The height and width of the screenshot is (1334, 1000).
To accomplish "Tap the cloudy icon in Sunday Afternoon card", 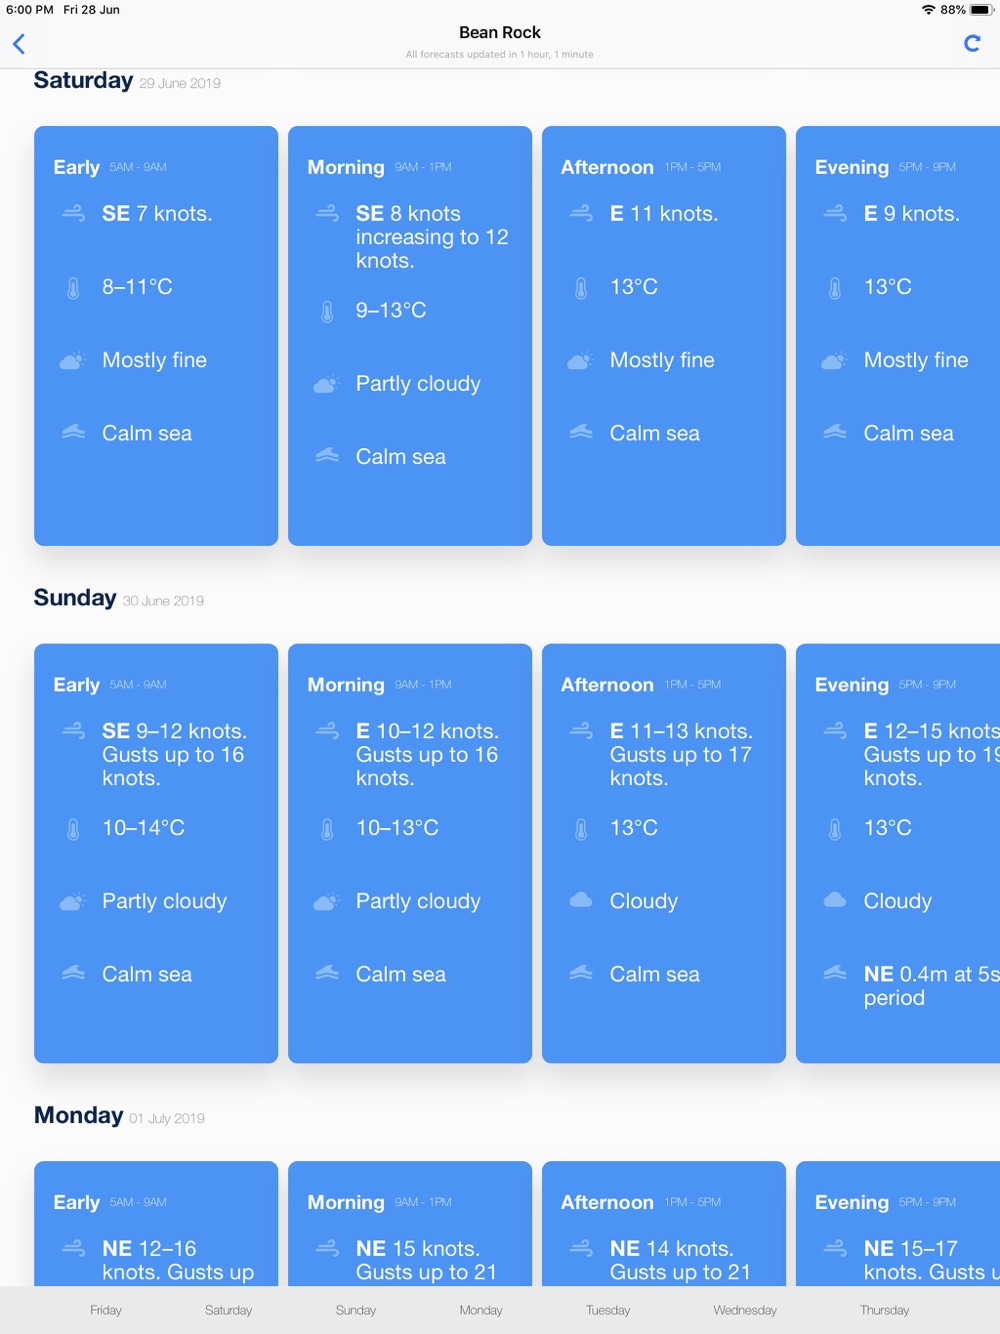I will coord(581,900).
